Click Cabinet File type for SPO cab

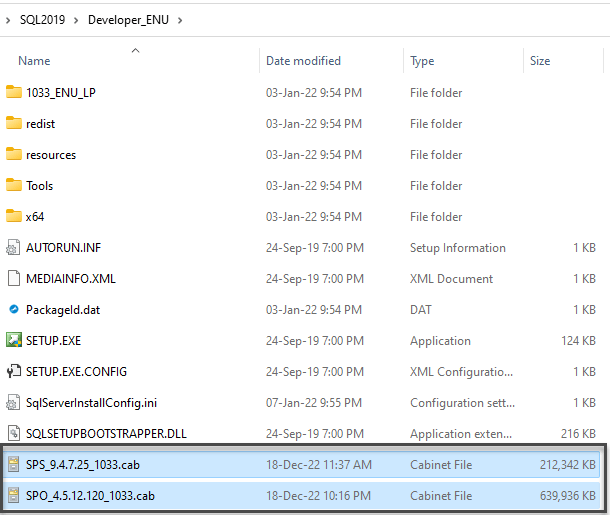coord(441,496)
